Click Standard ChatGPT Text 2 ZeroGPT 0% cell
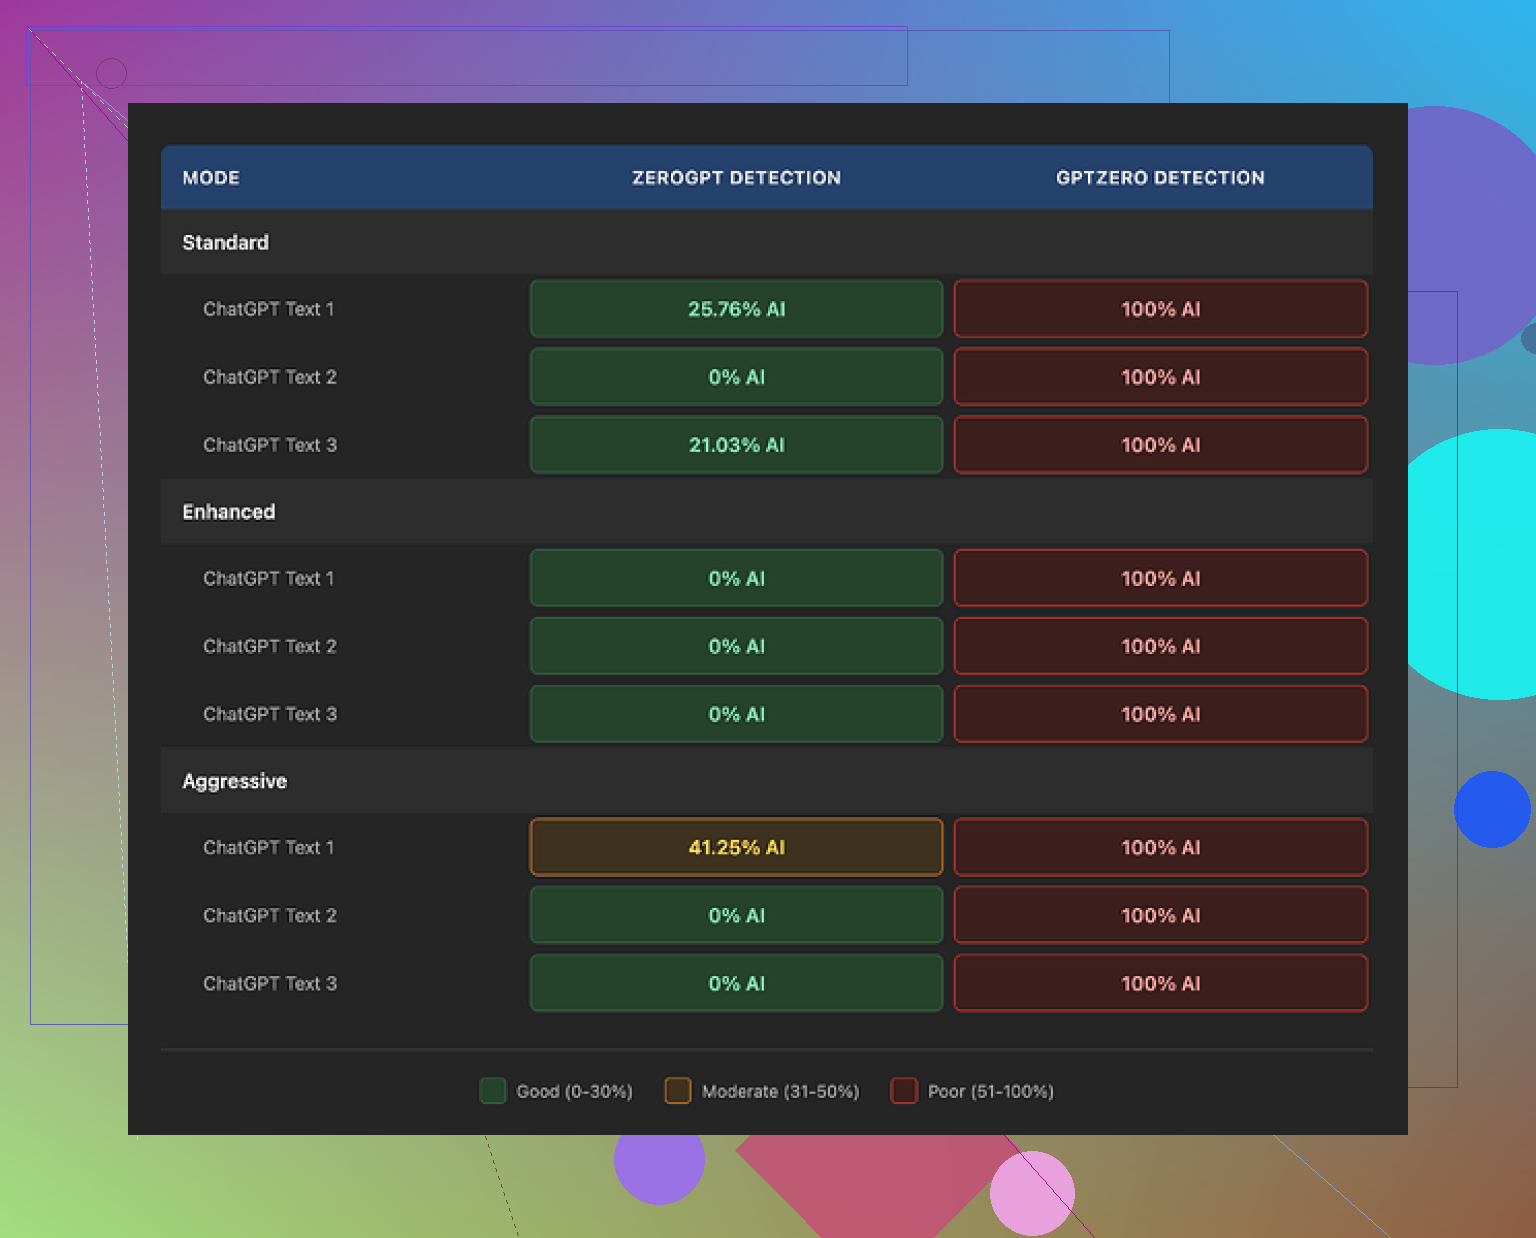The height and width of the screenshot is (1238, 1536). [736, 377]
